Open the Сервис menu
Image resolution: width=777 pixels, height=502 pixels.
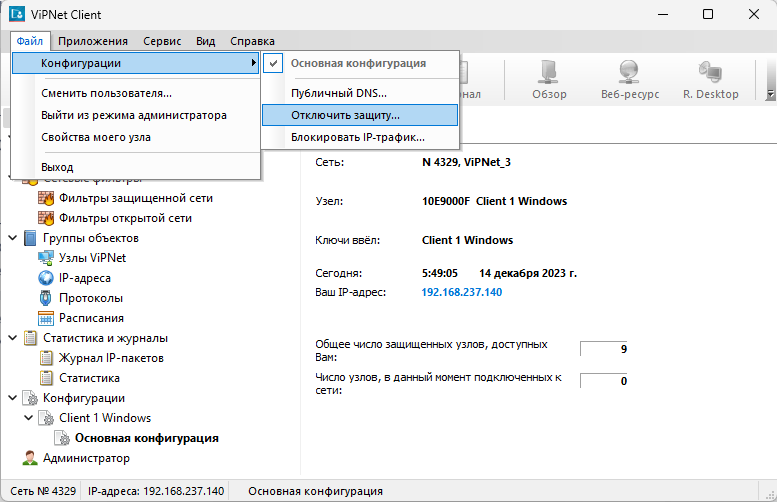pyautogui.click(x=162, y=41)
